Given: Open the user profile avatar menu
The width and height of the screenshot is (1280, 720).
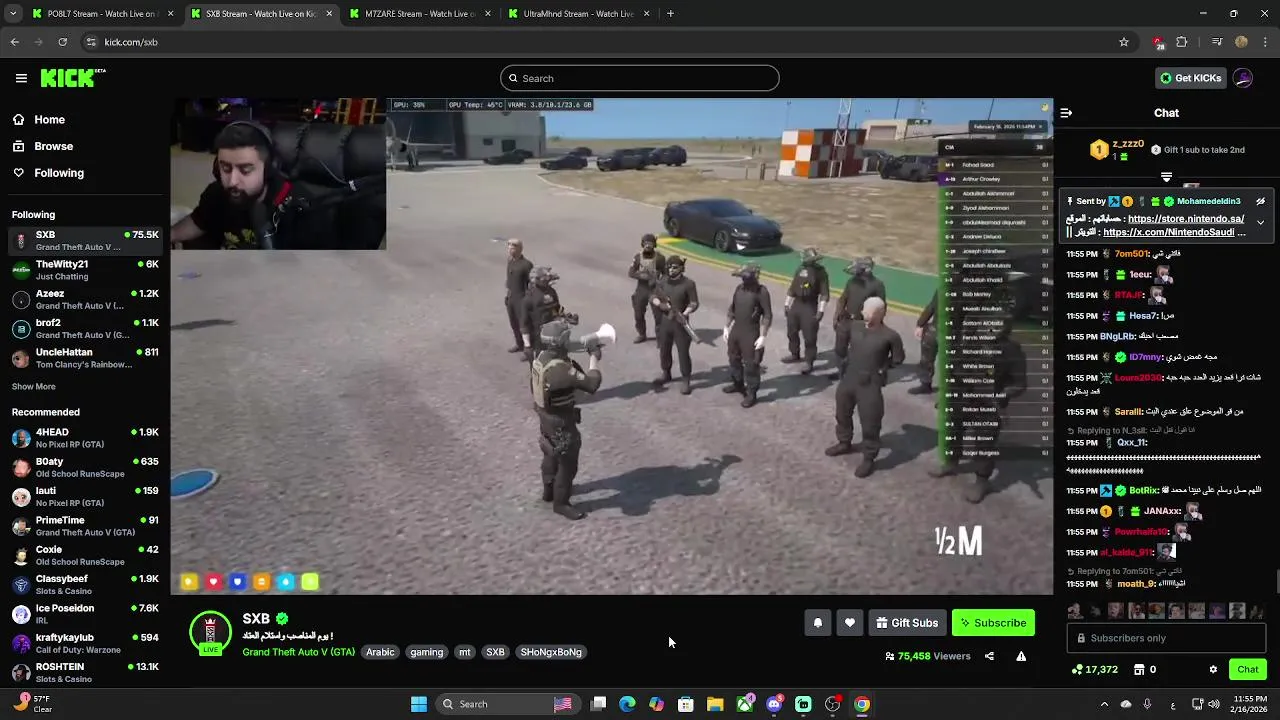Looking at the screenshot, I should tap(1243, 78).
